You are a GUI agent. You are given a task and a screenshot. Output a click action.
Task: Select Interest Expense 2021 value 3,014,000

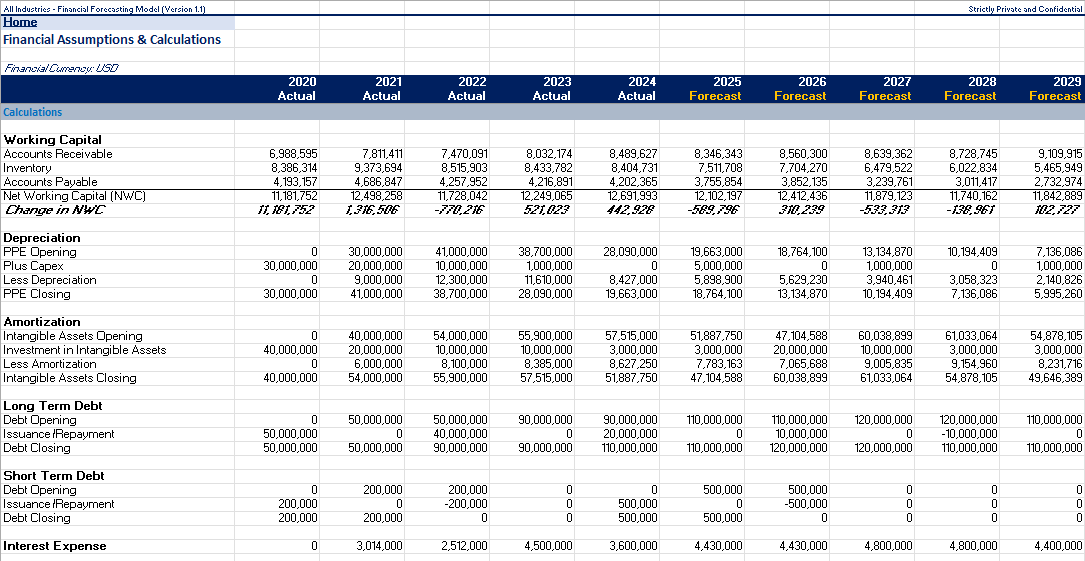coord(379,546)
